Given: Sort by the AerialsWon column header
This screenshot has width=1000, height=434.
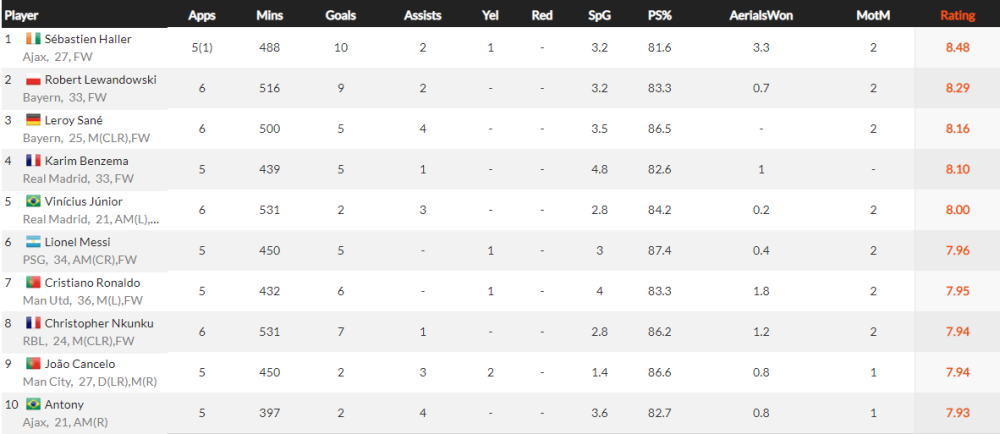Looking at the screenshot, I should 760,16.
